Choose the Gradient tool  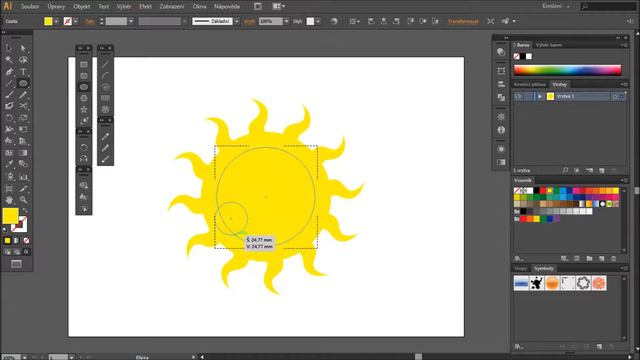tap(23, 153)
